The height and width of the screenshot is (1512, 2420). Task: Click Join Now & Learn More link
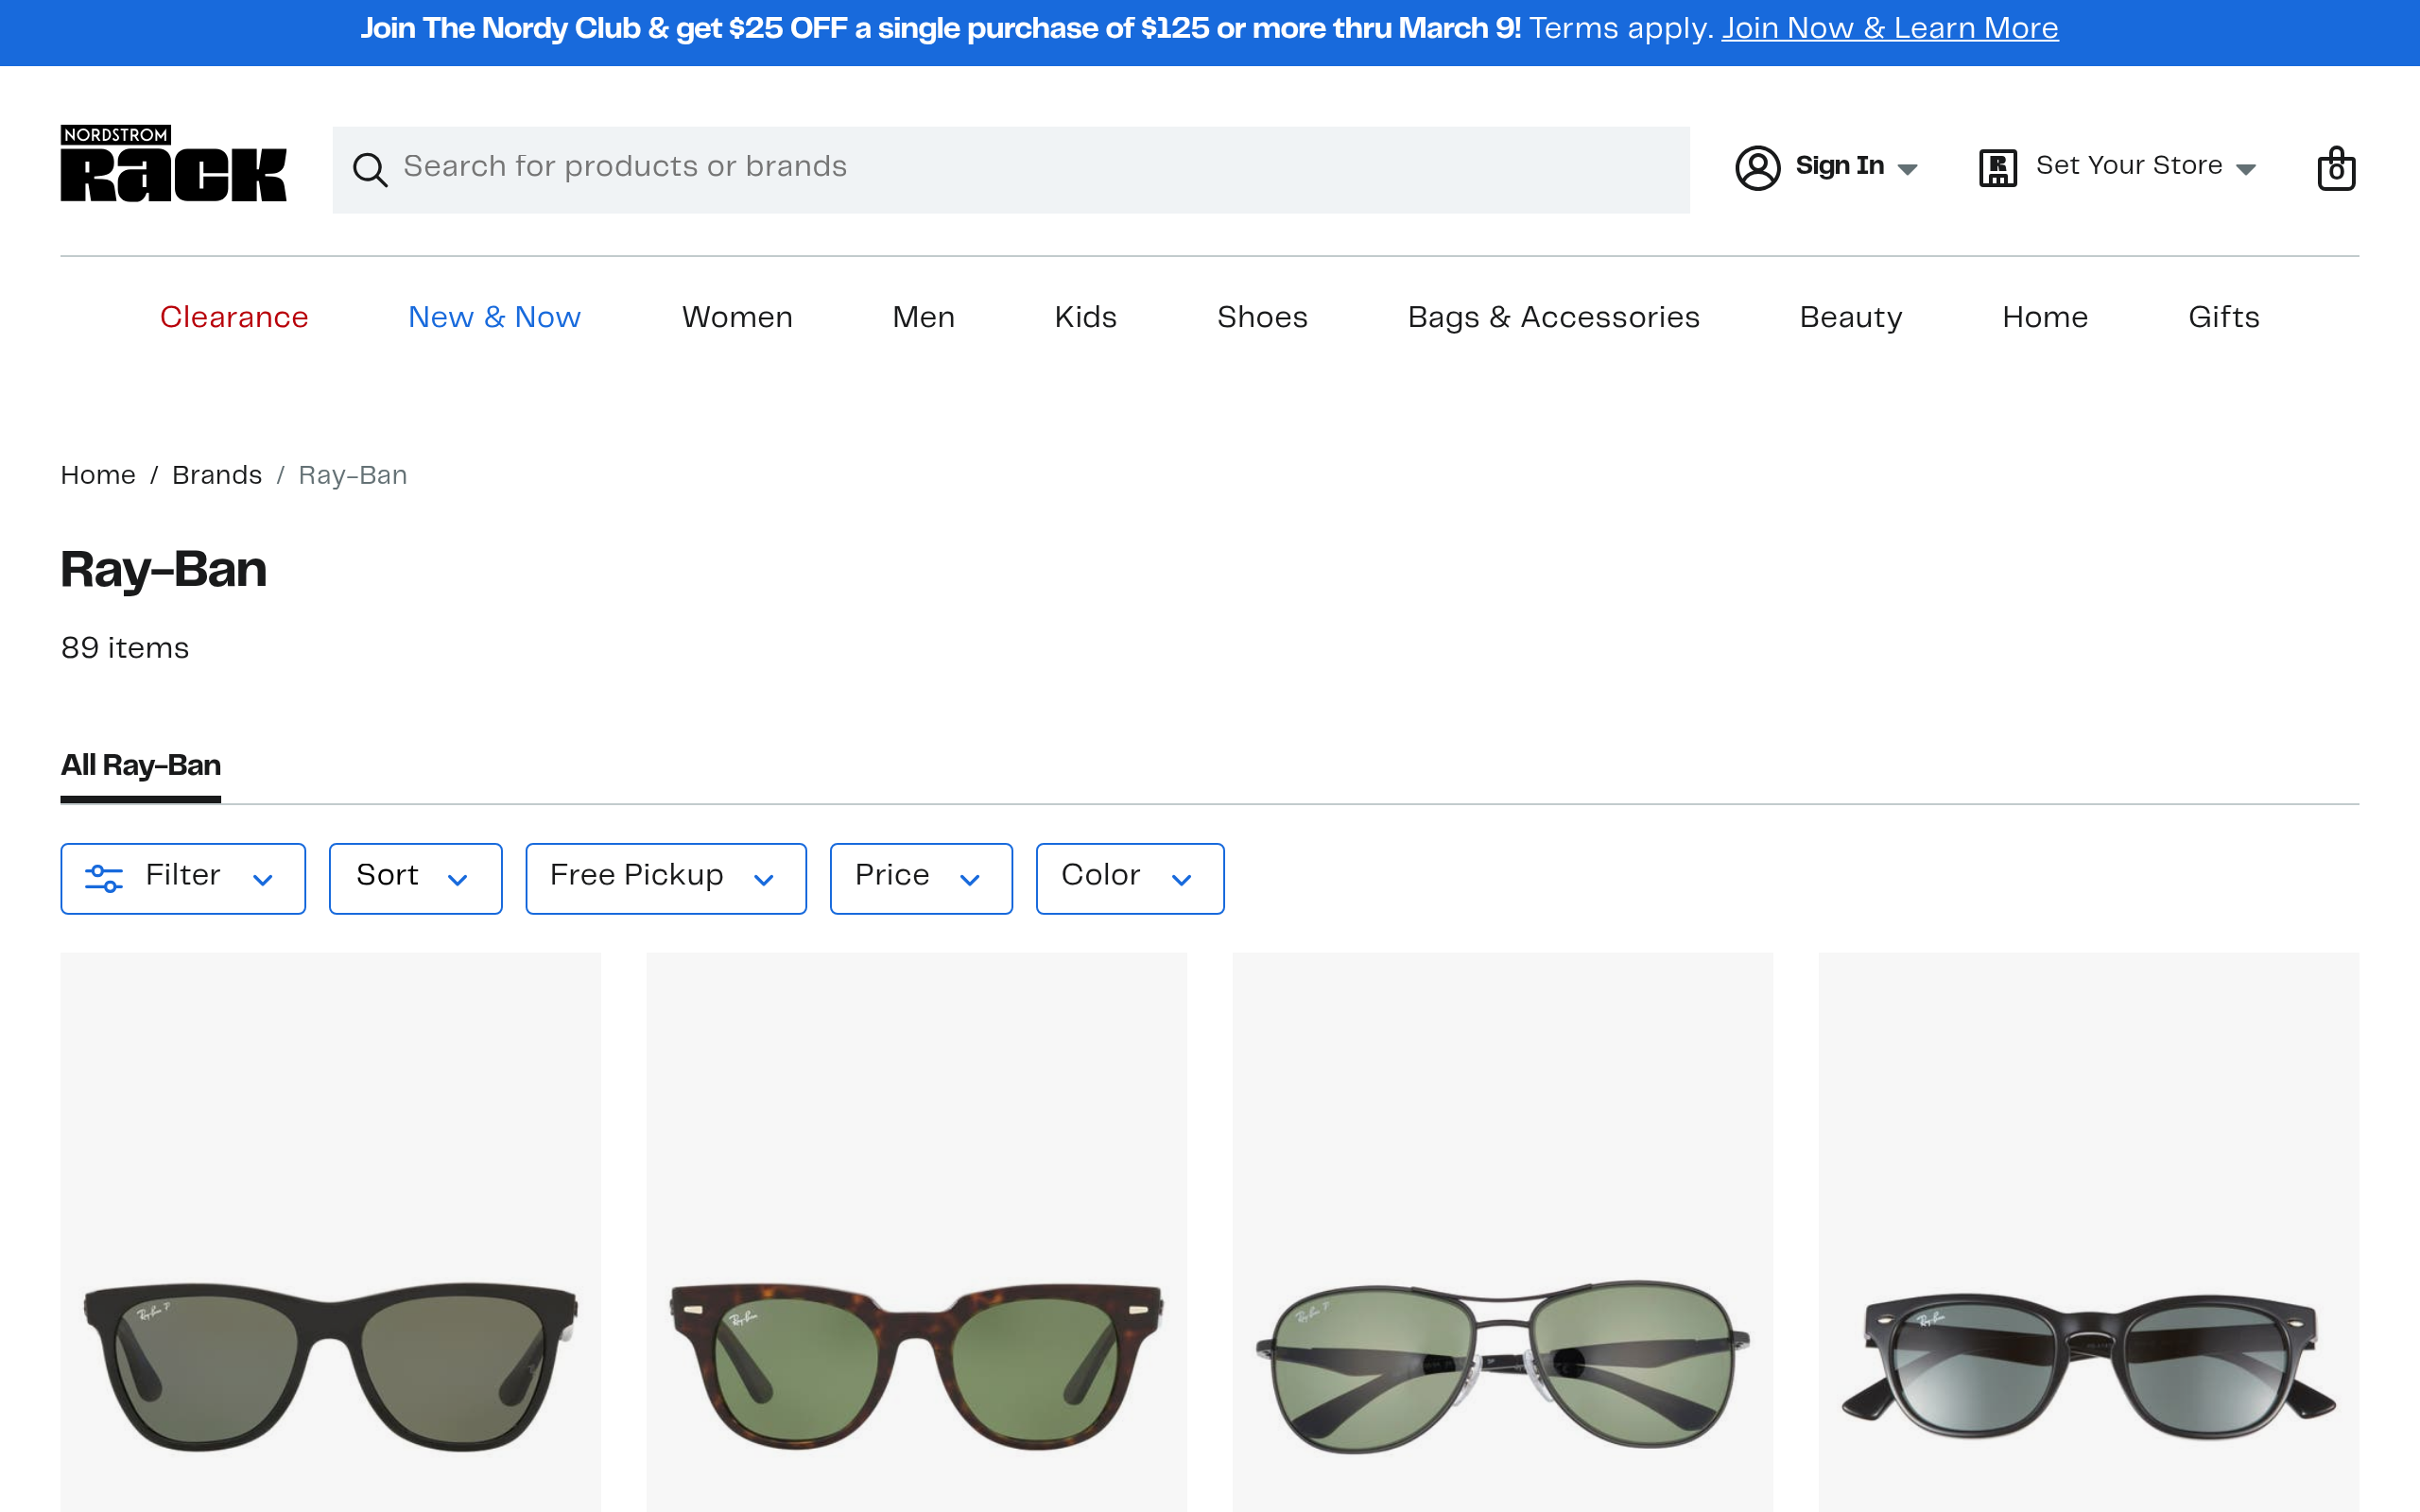1889,28
